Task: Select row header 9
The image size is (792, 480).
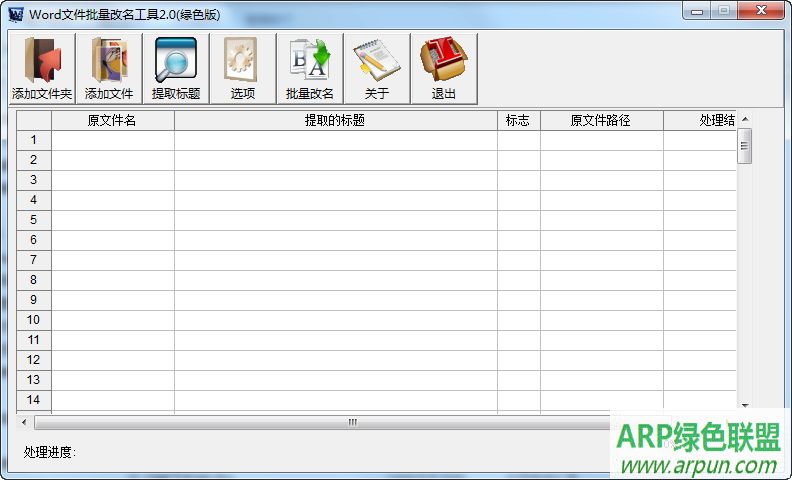Action: [x=34, y=300]
